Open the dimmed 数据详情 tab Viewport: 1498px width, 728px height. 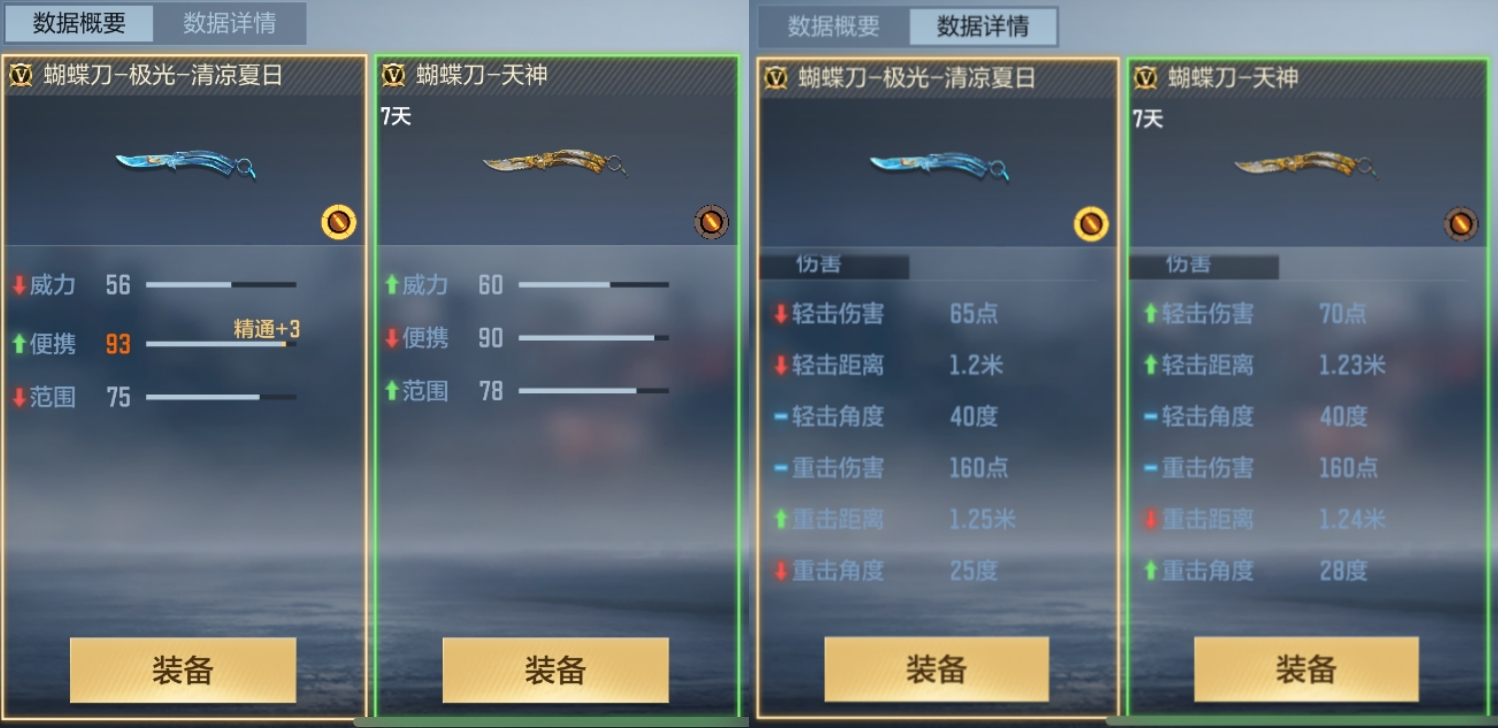229,23
